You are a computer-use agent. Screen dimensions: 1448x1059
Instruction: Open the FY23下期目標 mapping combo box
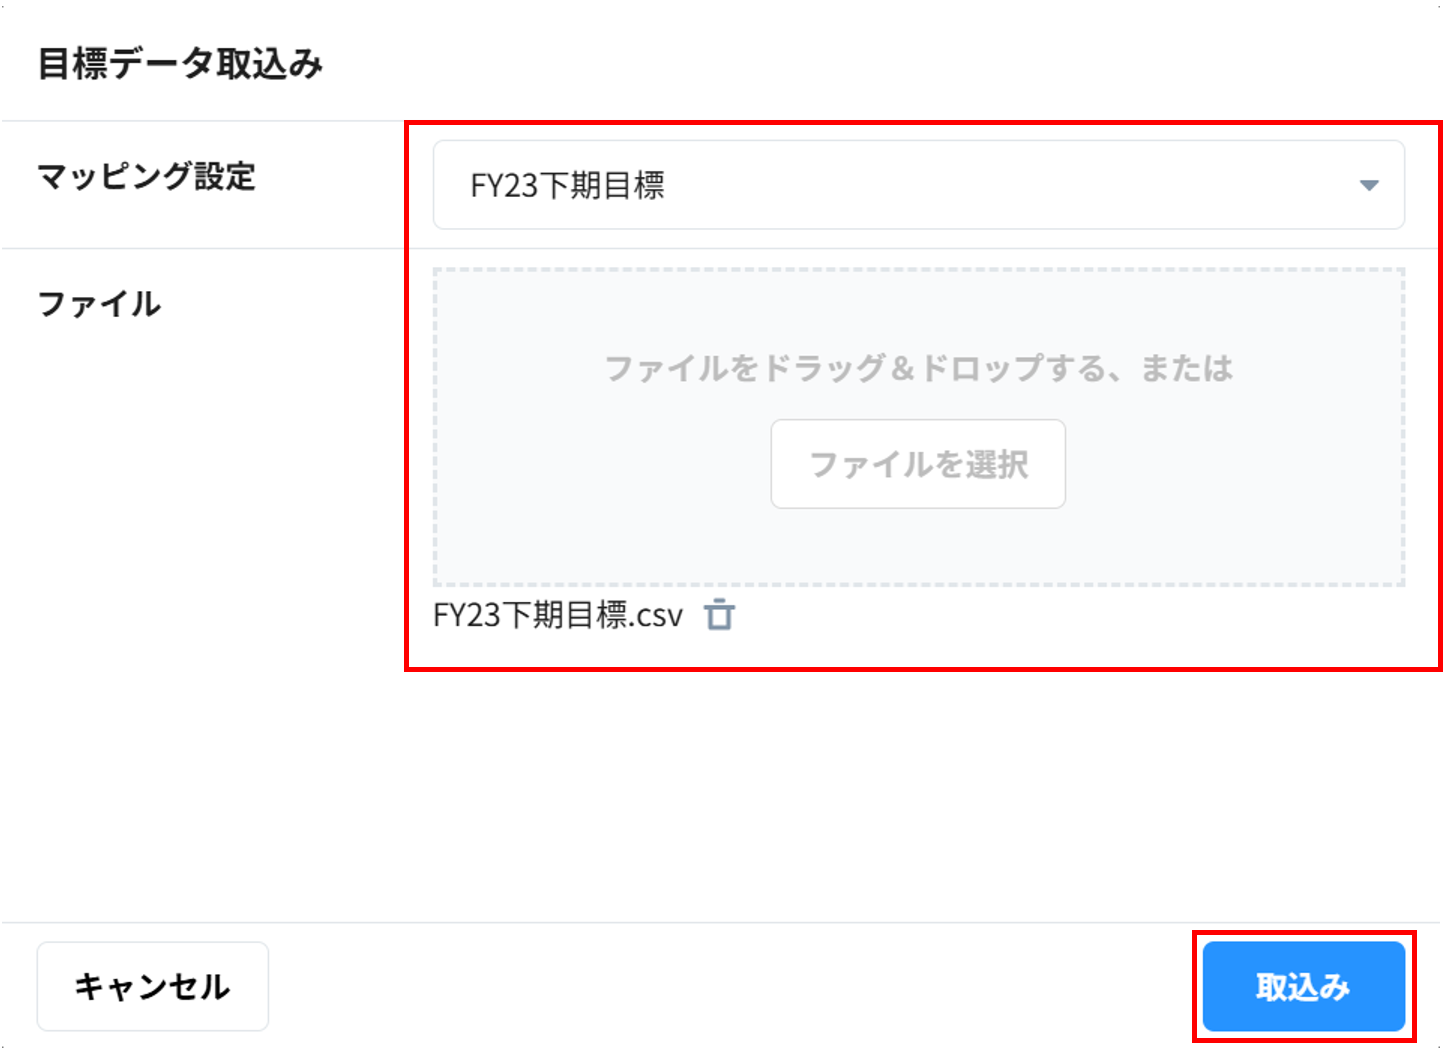(918, 185)
